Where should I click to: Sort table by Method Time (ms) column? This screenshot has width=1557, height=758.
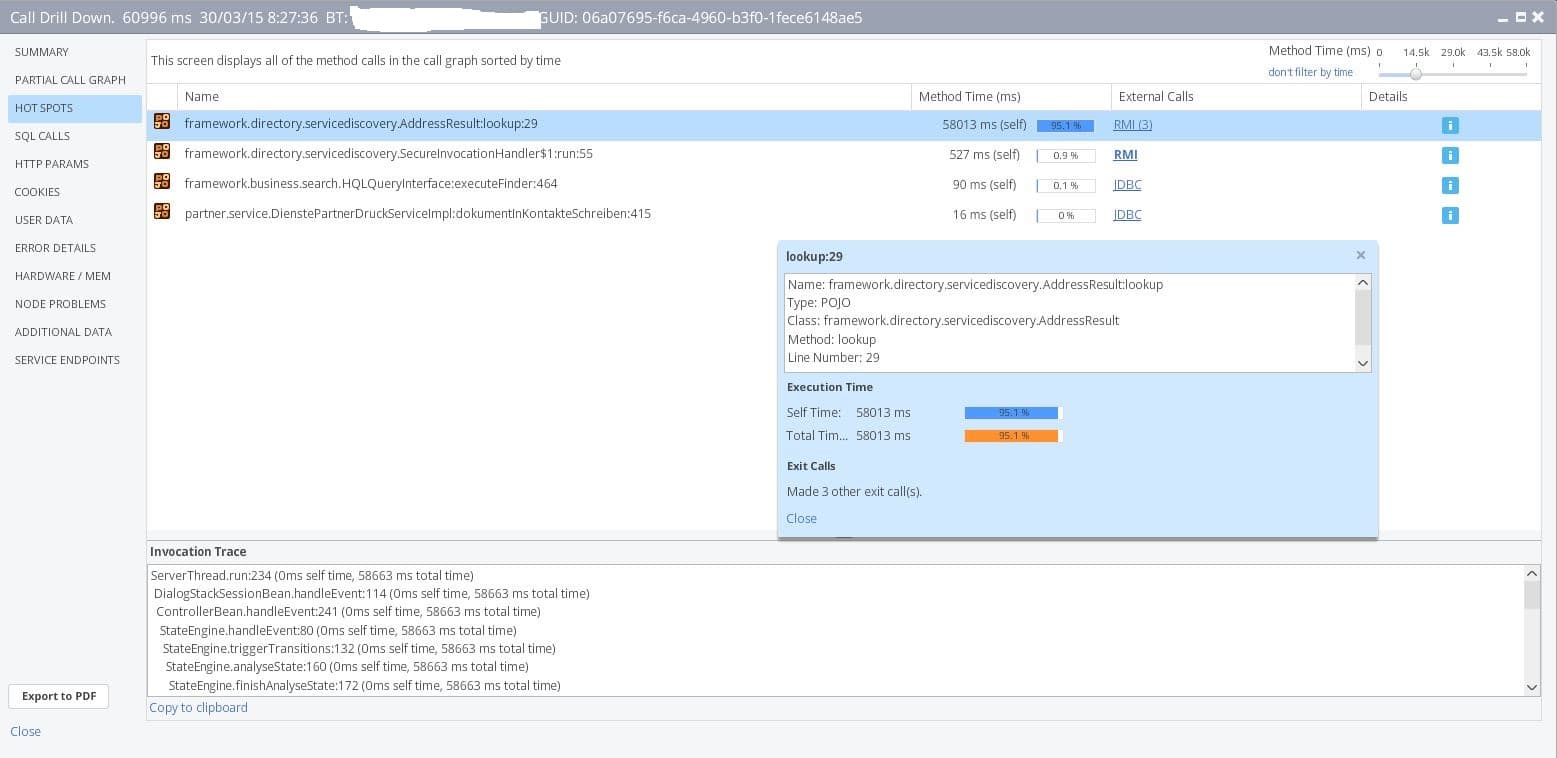point(969,97)
